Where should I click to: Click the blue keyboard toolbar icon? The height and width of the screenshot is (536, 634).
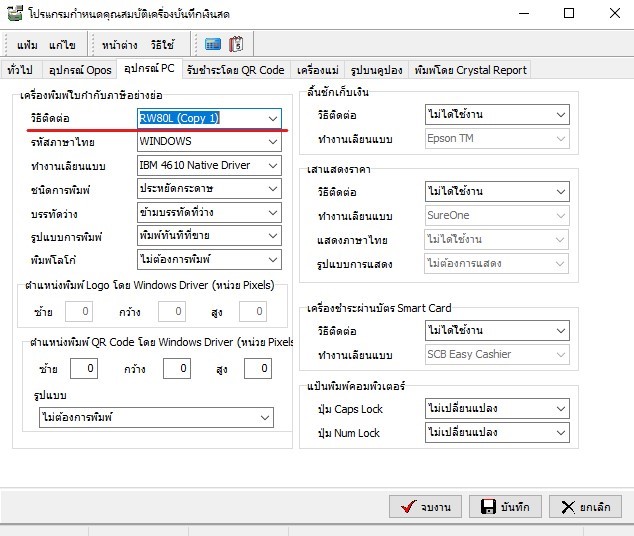point(213,44)
